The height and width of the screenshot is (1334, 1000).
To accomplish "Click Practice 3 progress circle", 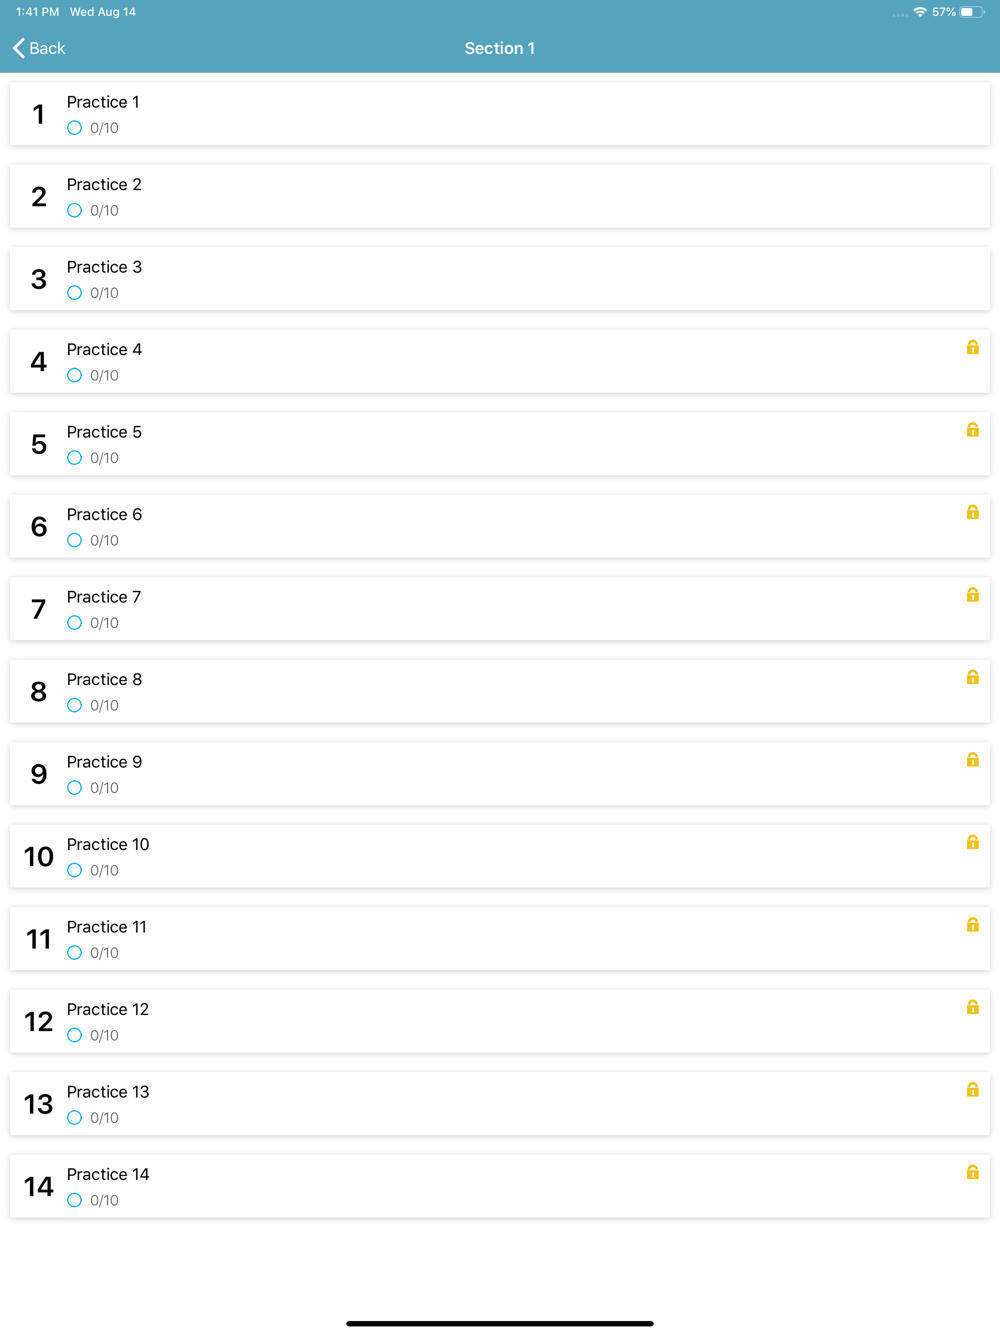I will coord(74,293).
